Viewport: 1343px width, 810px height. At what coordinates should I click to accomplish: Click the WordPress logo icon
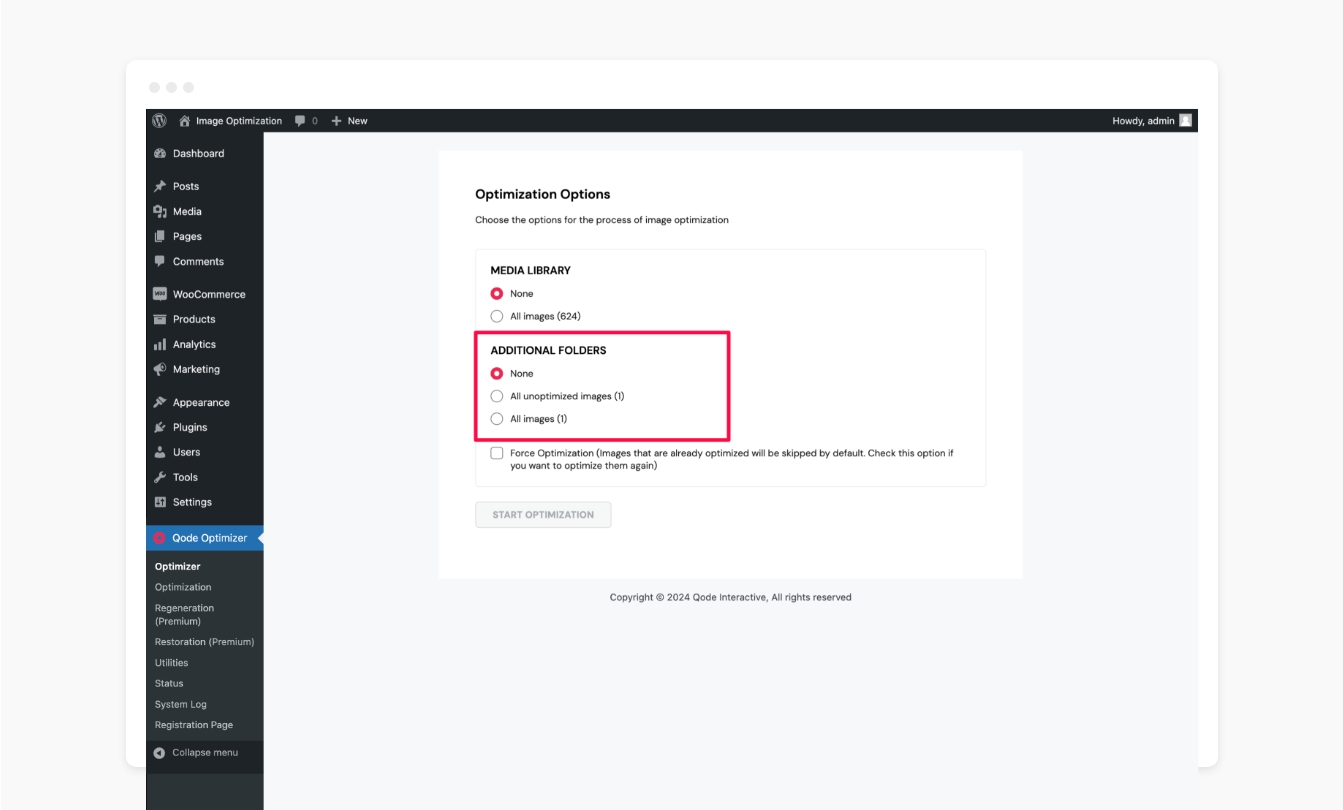(x=159, y=120)
